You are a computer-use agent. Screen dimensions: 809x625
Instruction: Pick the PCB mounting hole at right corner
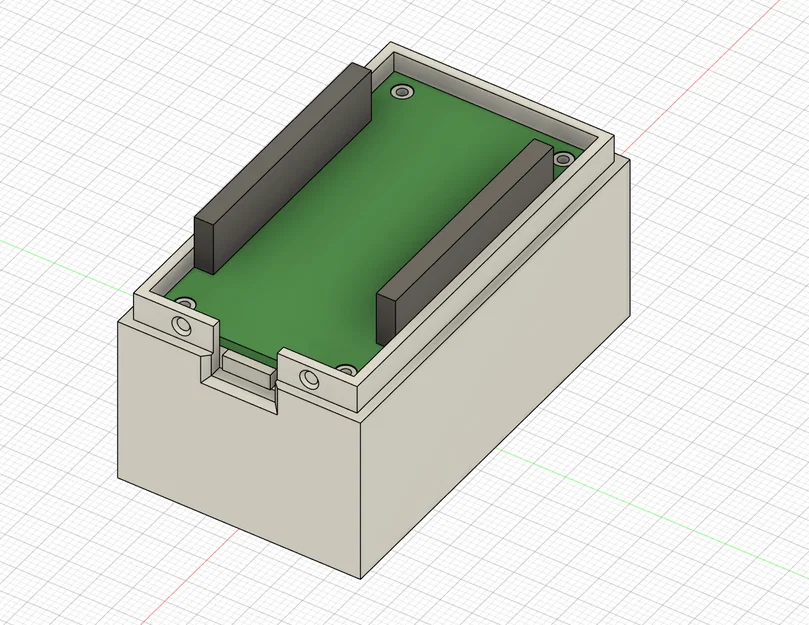(x=563, y=158)
